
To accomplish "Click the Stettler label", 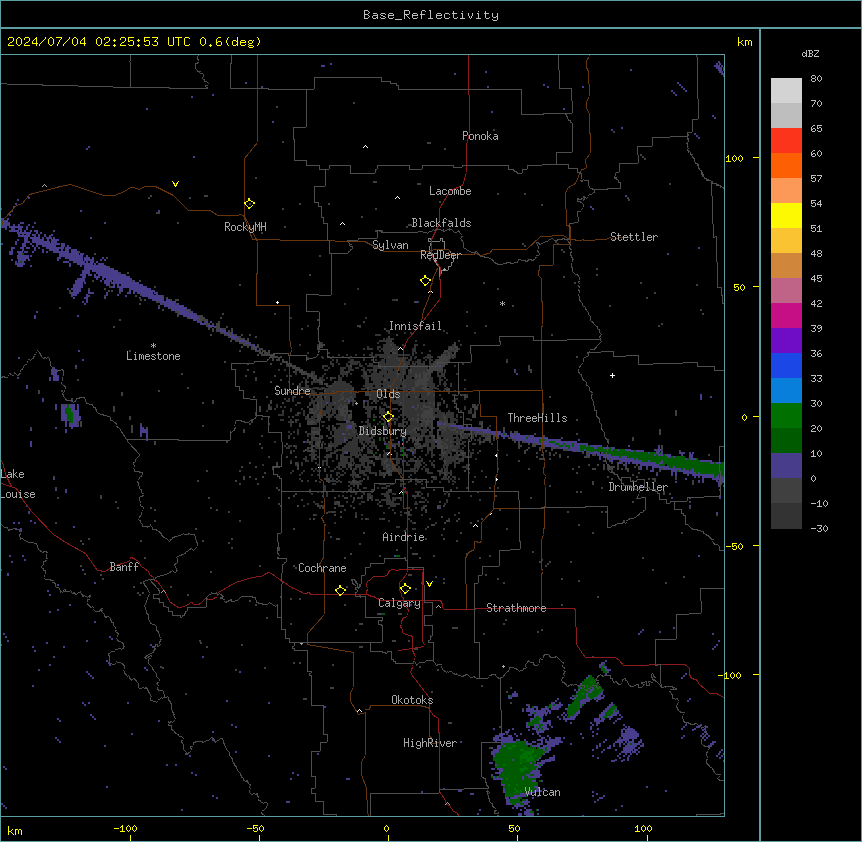I will (x=634, y=237).
